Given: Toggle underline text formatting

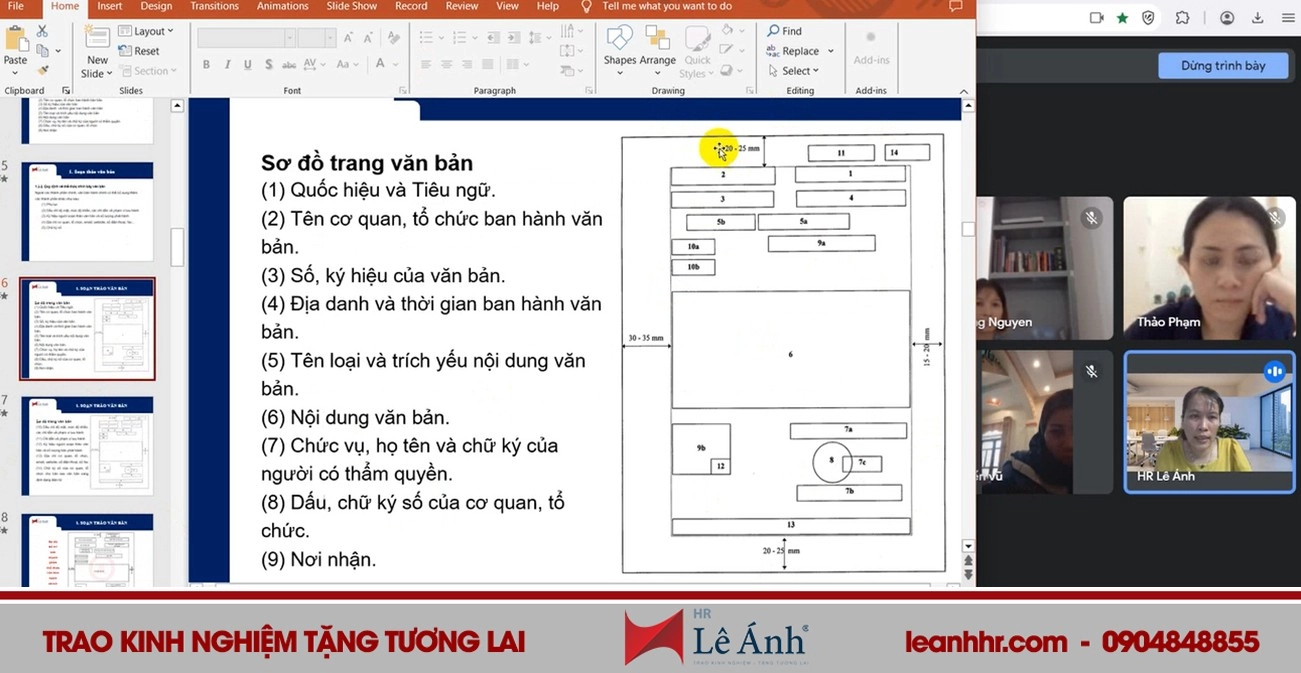Looking at the screenshot, I should click(246, 63).
